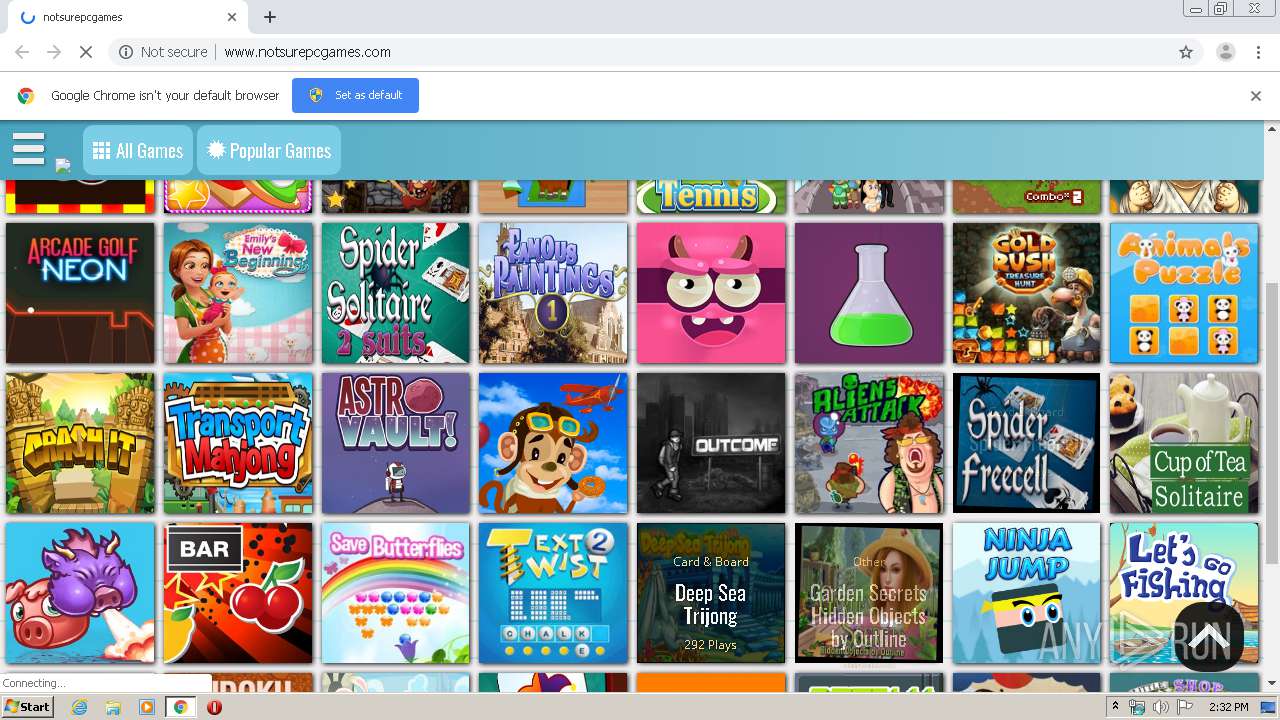Open Famous Paintings 1 game

point(553,293)
